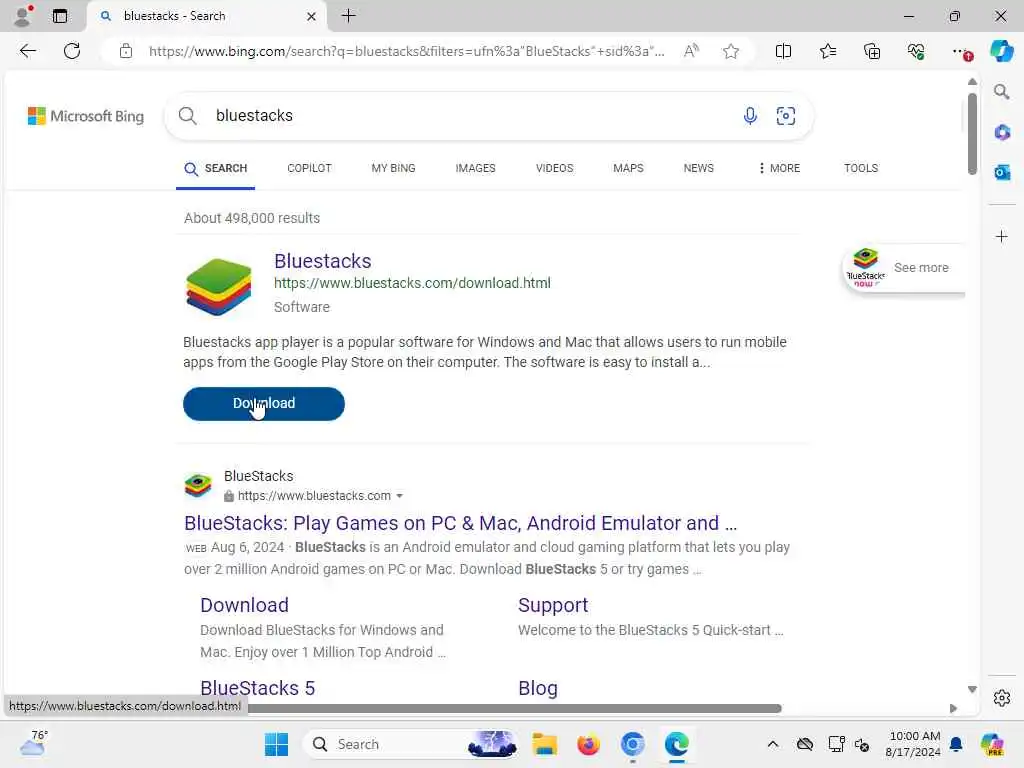Switch to the MY BING tab
Image resolution: width=1024 pixels, height=768 pixels.
393,168
